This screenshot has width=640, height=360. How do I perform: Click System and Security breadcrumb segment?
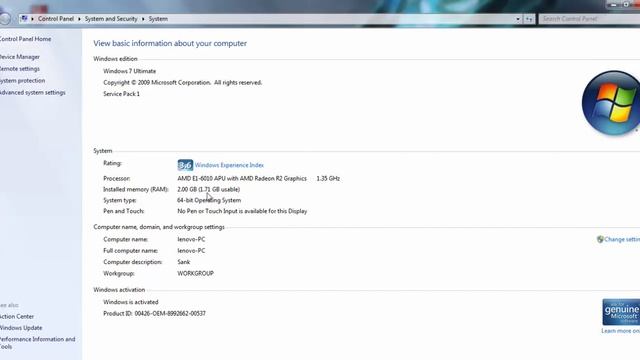tap(111, 19)
